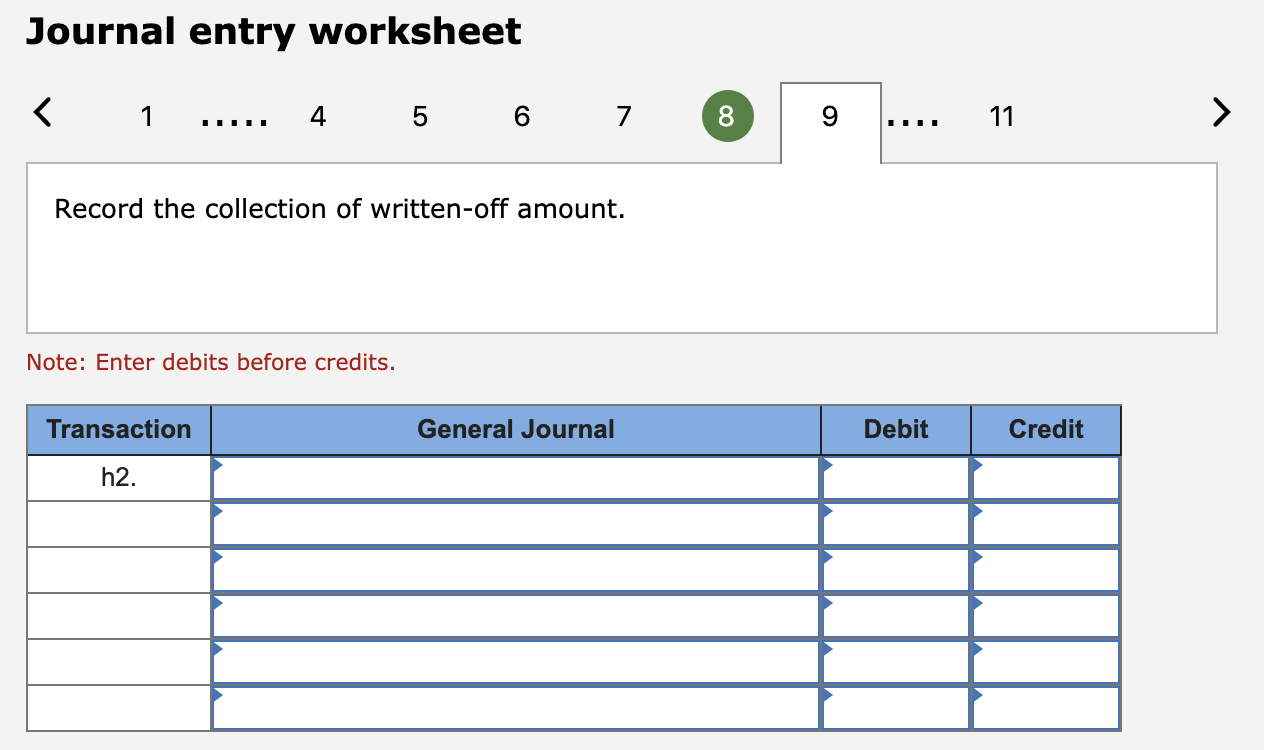Click the Debit field in h2. row

click(896, 478)
